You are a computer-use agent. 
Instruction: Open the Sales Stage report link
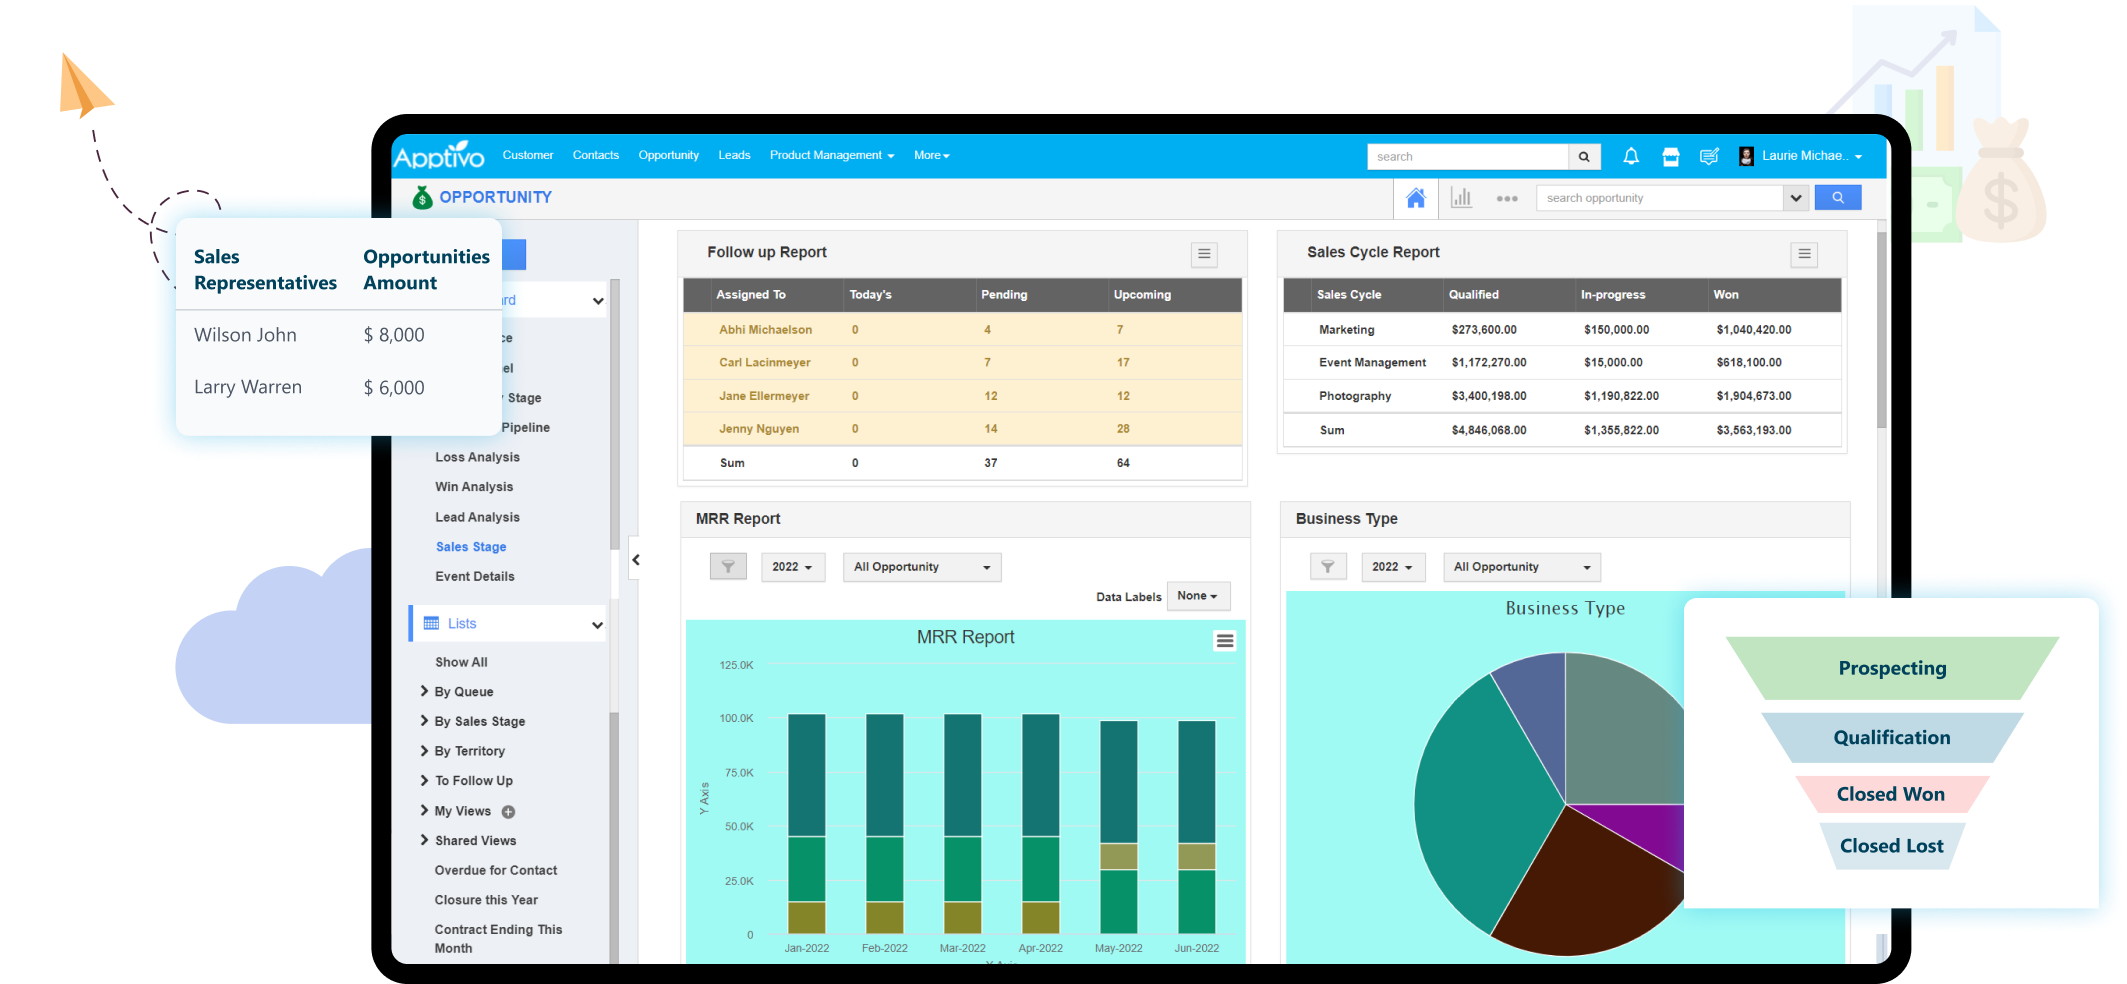tap(470, 547)
